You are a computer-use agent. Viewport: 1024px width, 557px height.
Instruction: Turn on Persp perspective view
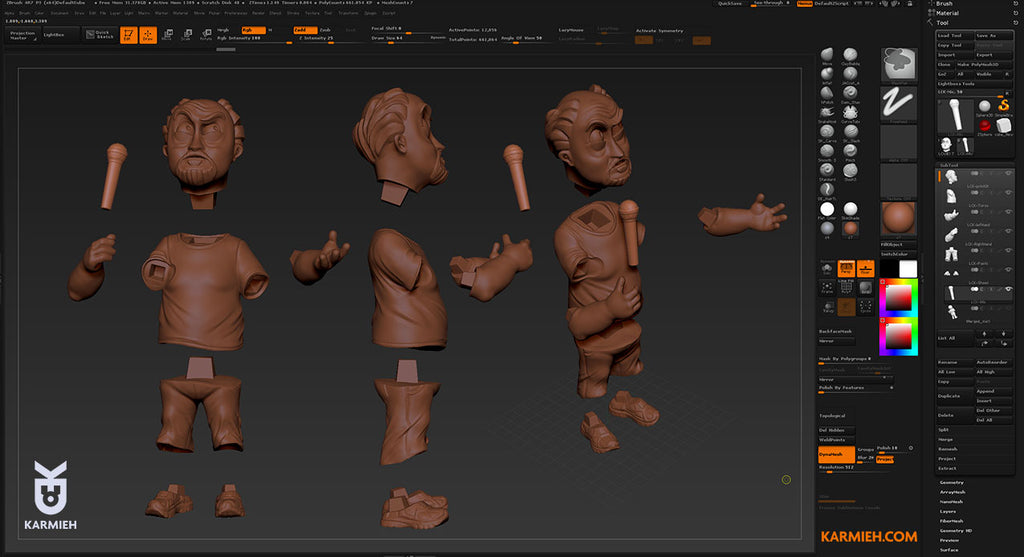(845, 268)
